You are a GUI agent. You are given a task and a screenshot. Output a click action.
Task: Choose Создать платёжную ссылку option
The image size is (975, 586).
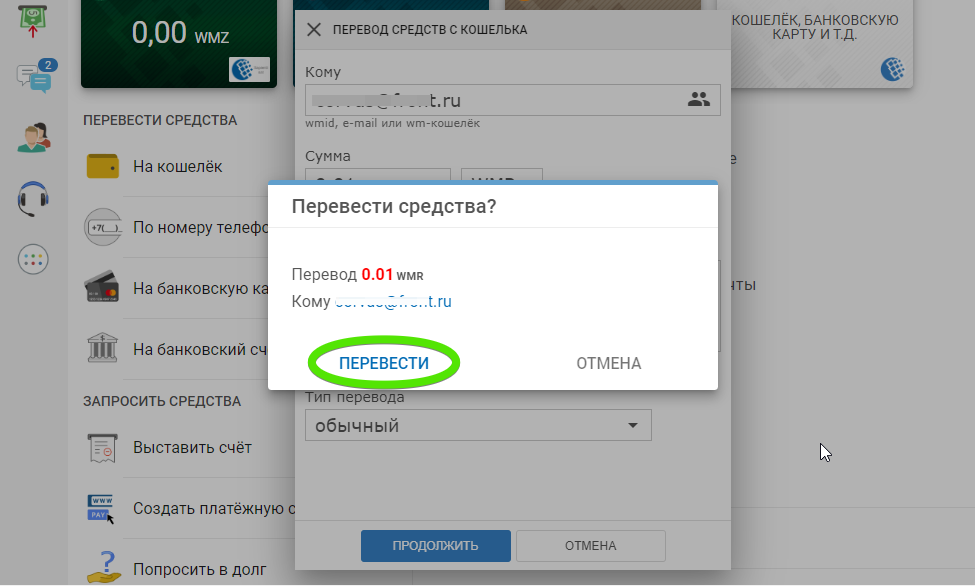click(x=213, y=508)
